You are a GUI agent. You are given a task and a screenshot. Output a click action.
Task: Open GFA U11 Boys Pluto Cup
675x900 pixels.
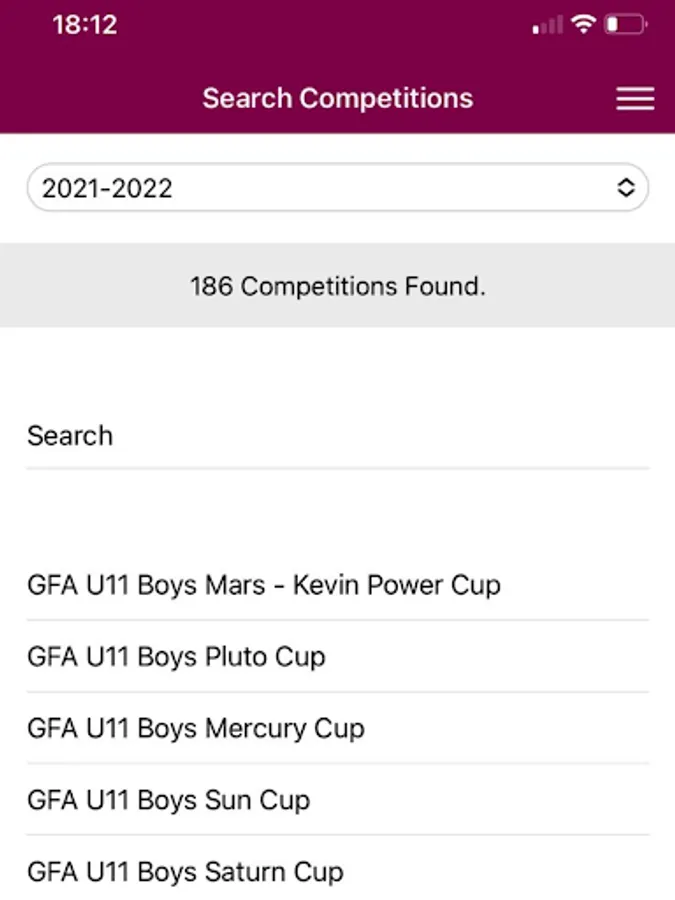pyautogui.click(x=176, y=657)
